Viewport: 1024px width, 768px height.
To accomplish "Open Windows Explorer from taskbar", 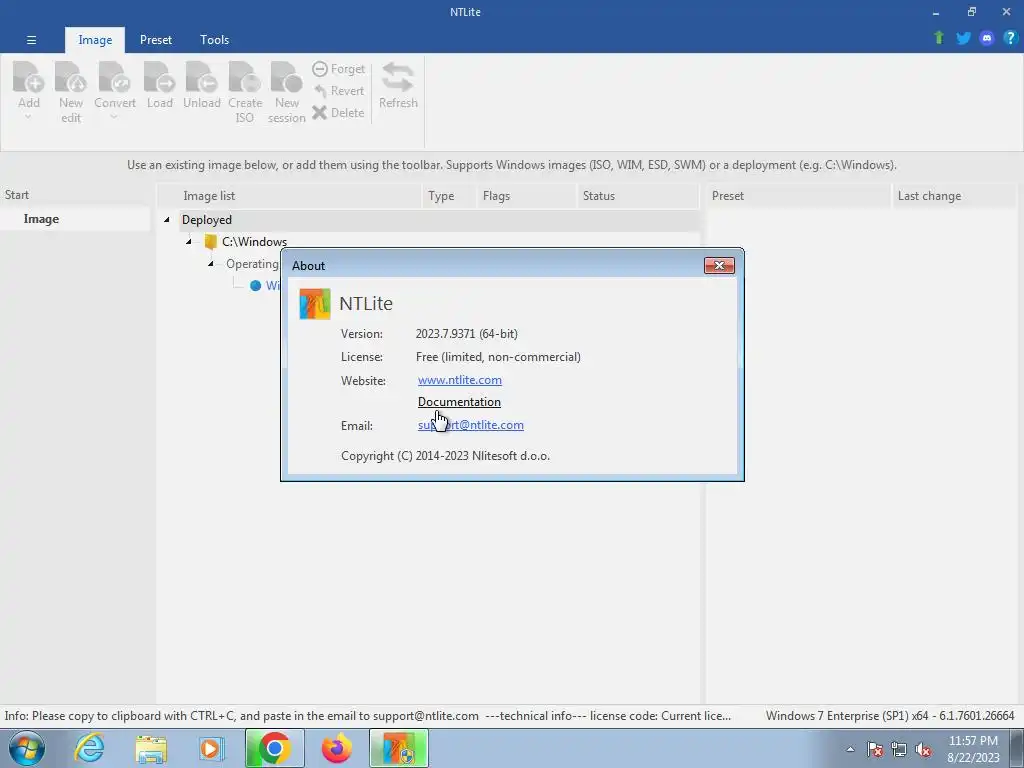I will point(151,748).
